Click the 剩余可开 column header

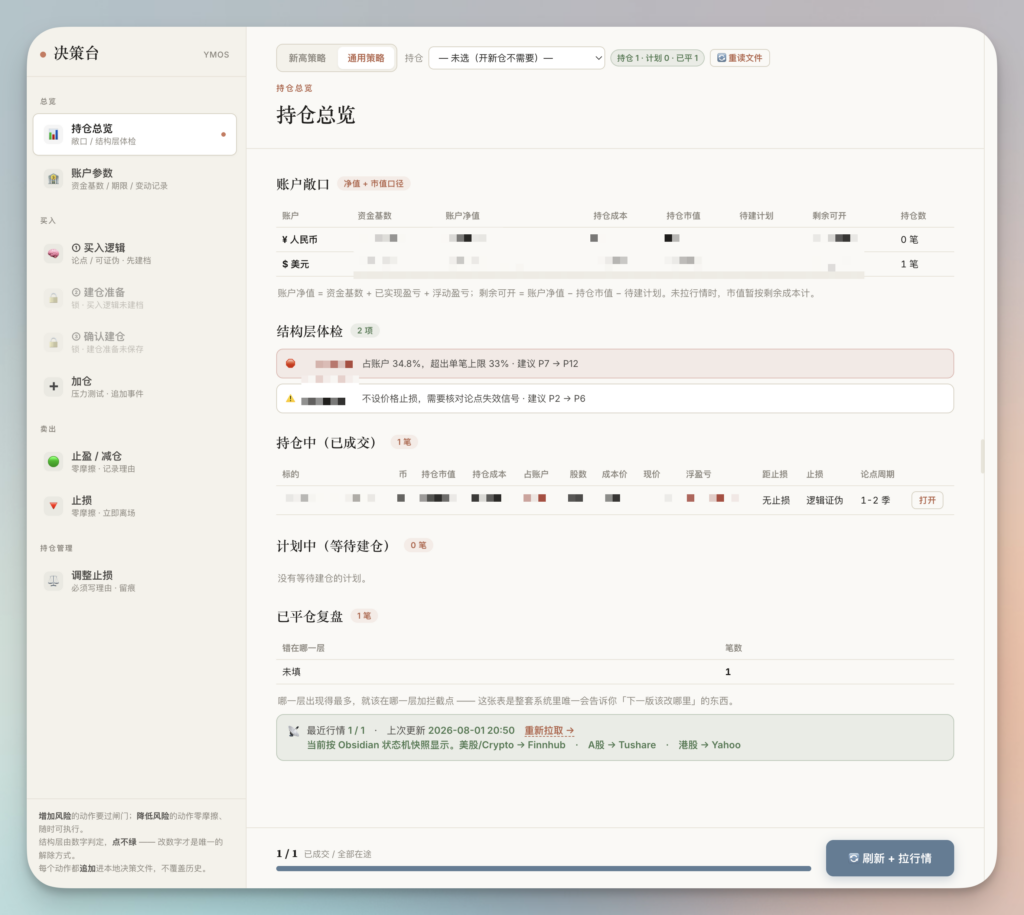click(x=829, y=216)
